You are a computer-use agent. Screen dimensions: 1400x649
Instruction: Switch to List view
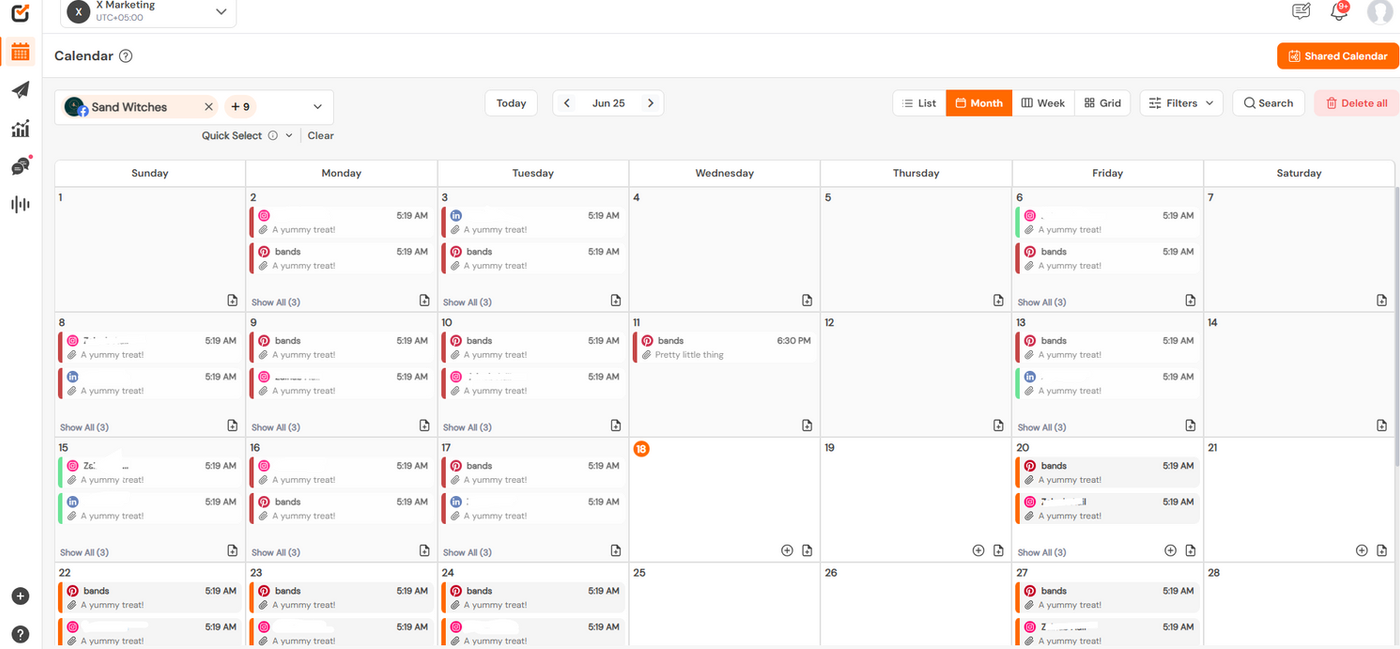(x=919, y=103)
